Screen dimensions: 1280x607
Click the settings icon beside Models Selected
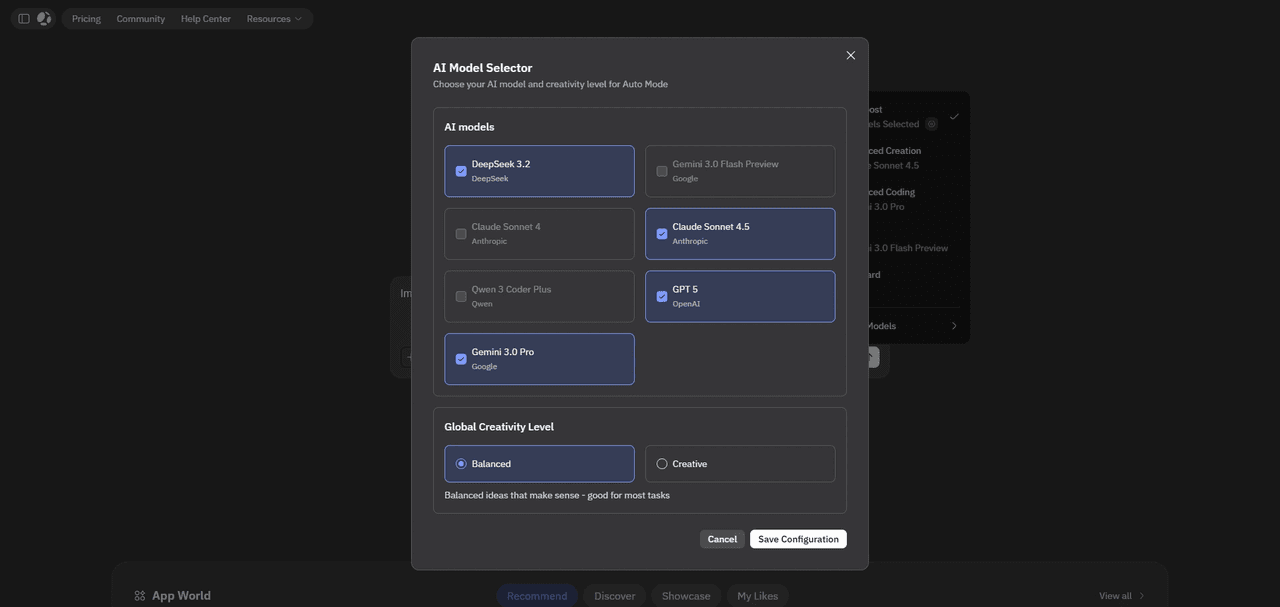pyautogui.click(x=931, y=124)
